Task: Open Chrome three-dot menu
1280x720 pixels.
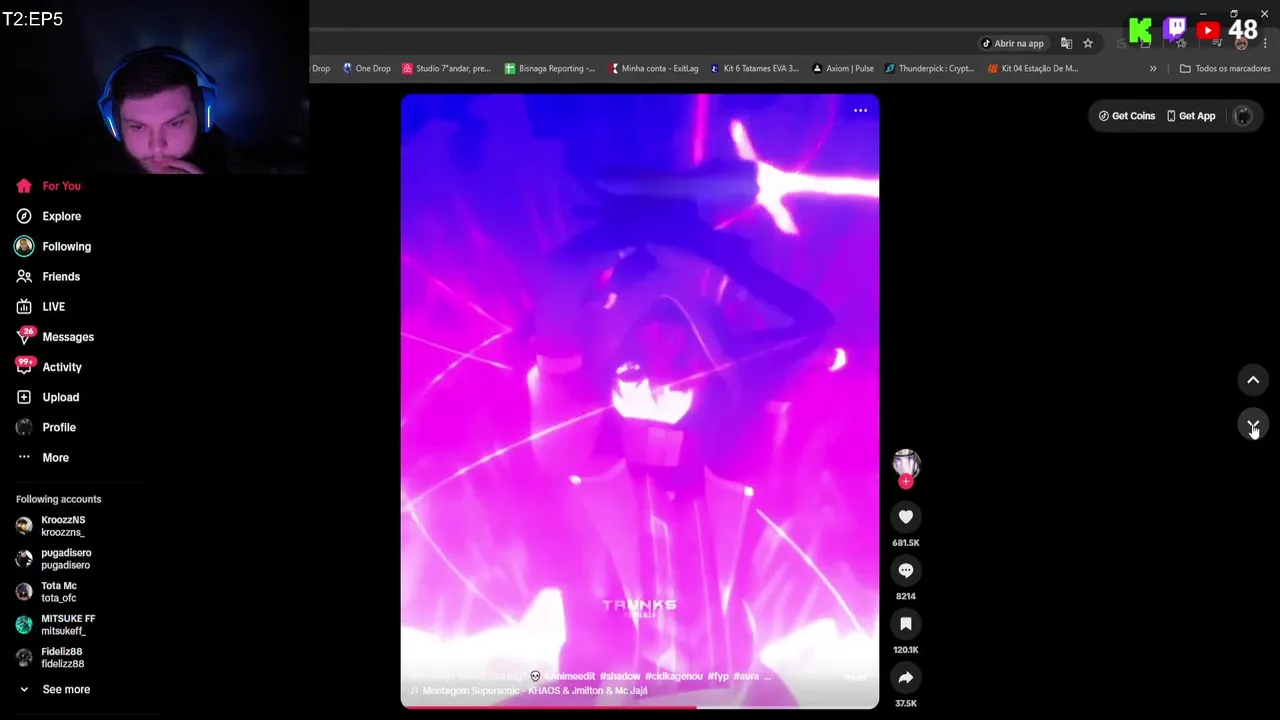Action: coord(1265,43)
